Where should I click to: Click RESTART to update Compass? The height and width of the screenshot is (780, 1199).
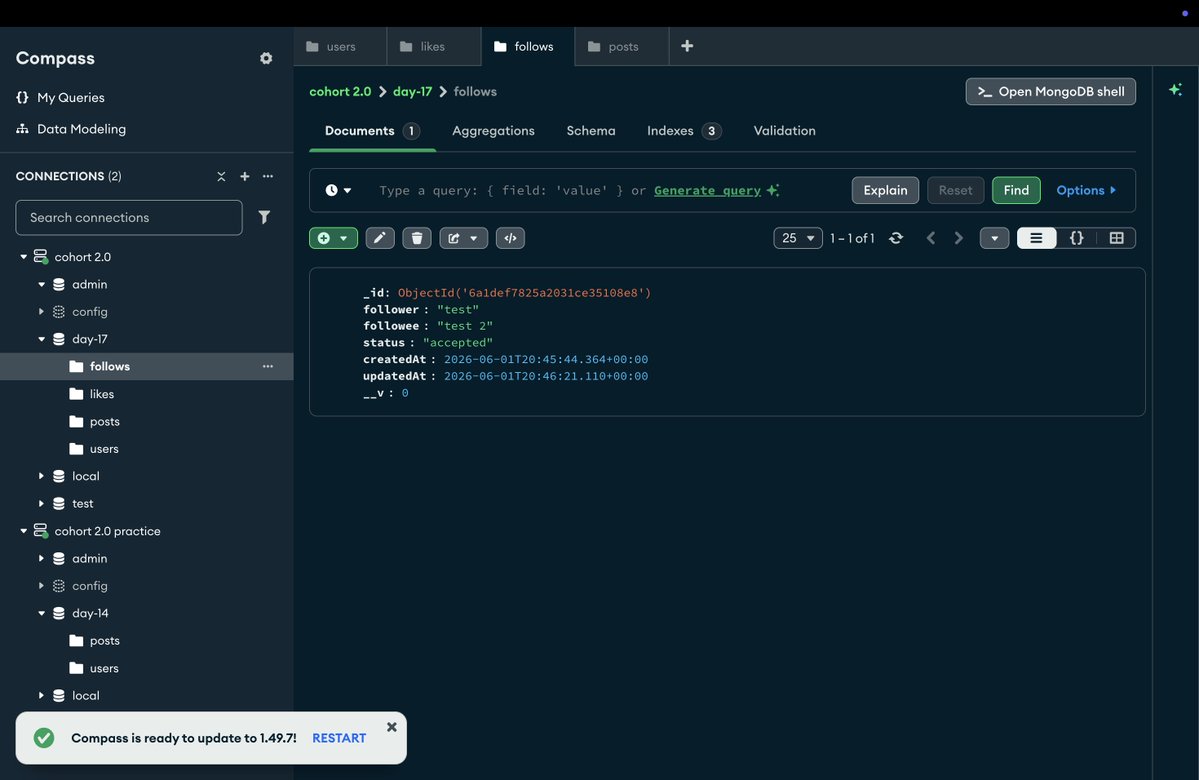click(339, 738)
